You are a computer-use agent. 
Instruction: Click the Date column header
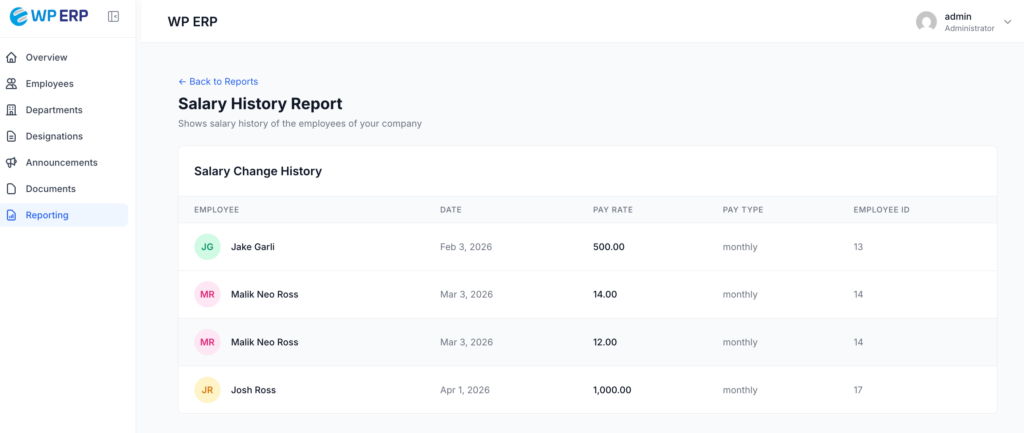[450, 210]
